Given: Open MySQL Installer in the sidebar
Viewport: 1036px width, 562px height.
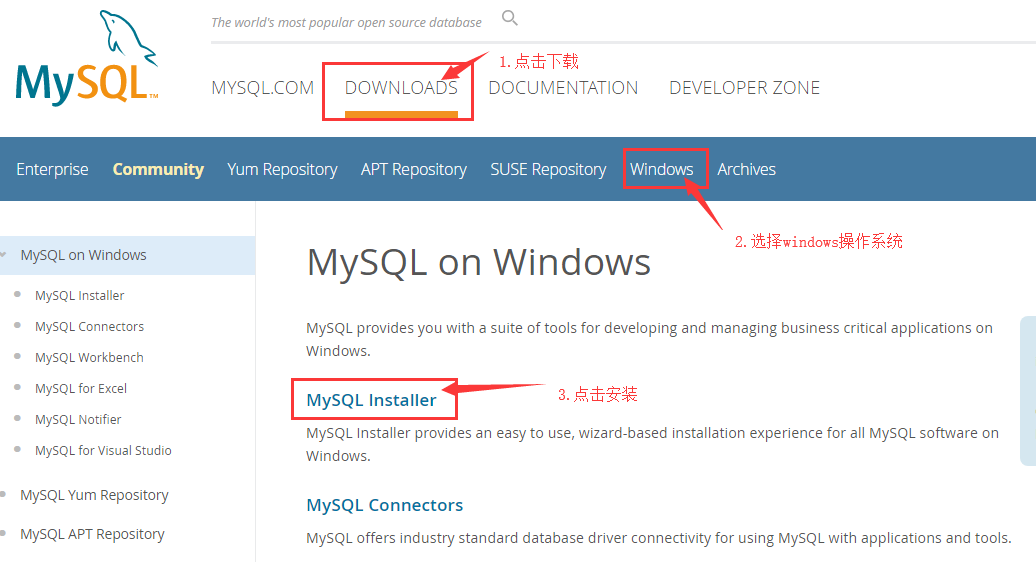Looking at the screenshot, I should [x=79, y=295].
